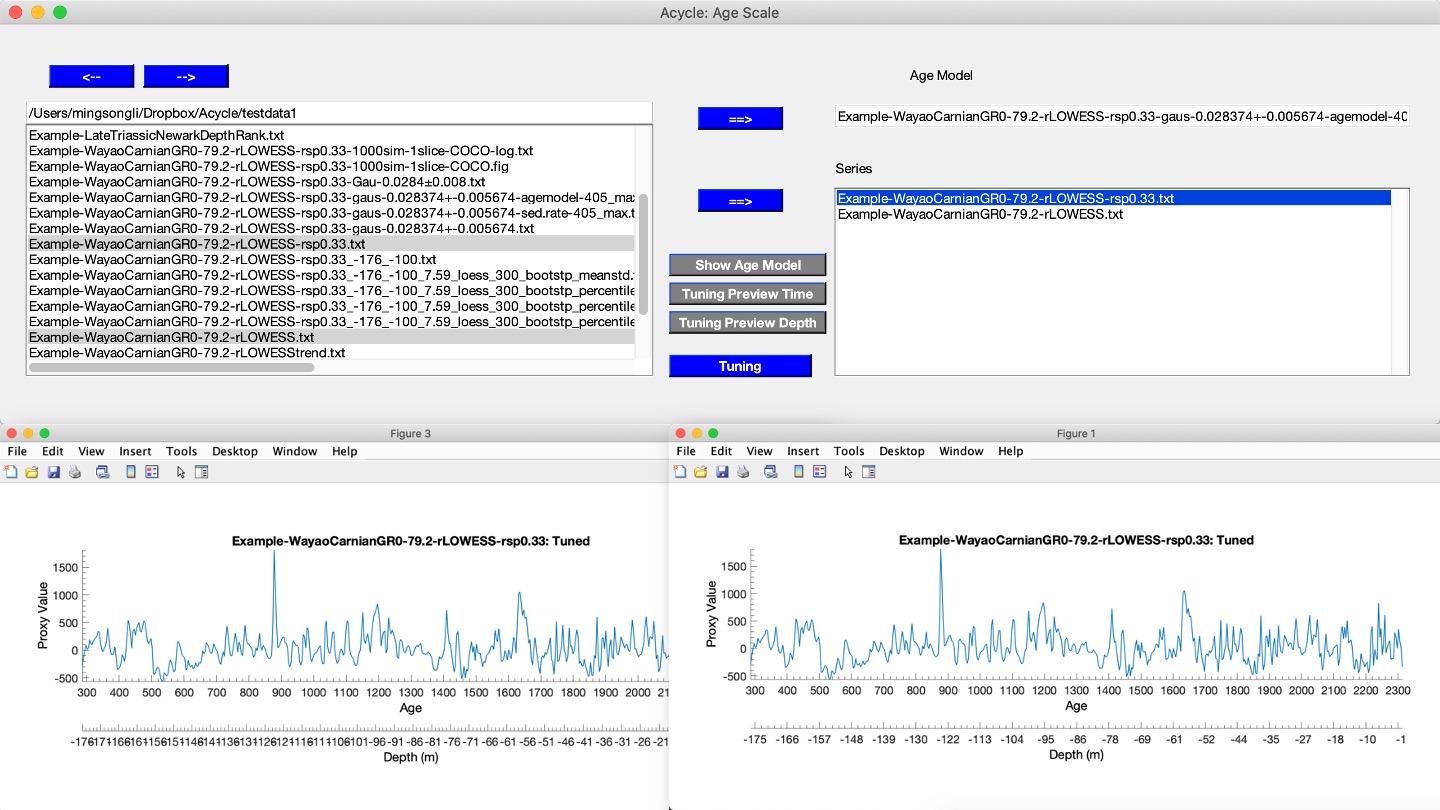Screen dimensions: 1440x810
Task: Open the Tools menu in Figure 3
Action: pos(181,452)
